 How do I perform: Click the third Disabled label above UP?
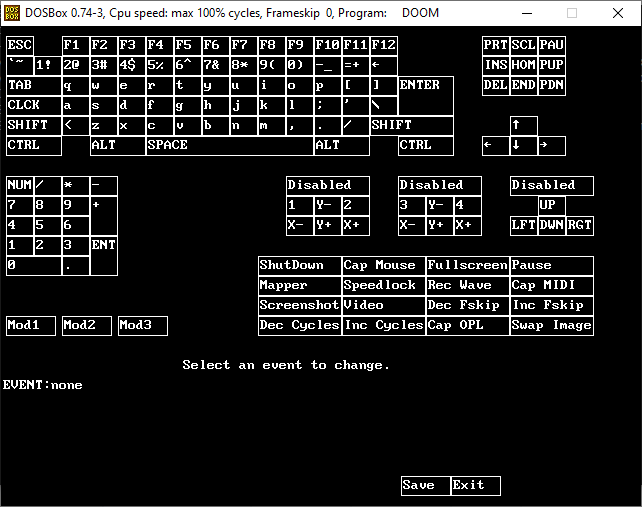(x=552, y=186)
